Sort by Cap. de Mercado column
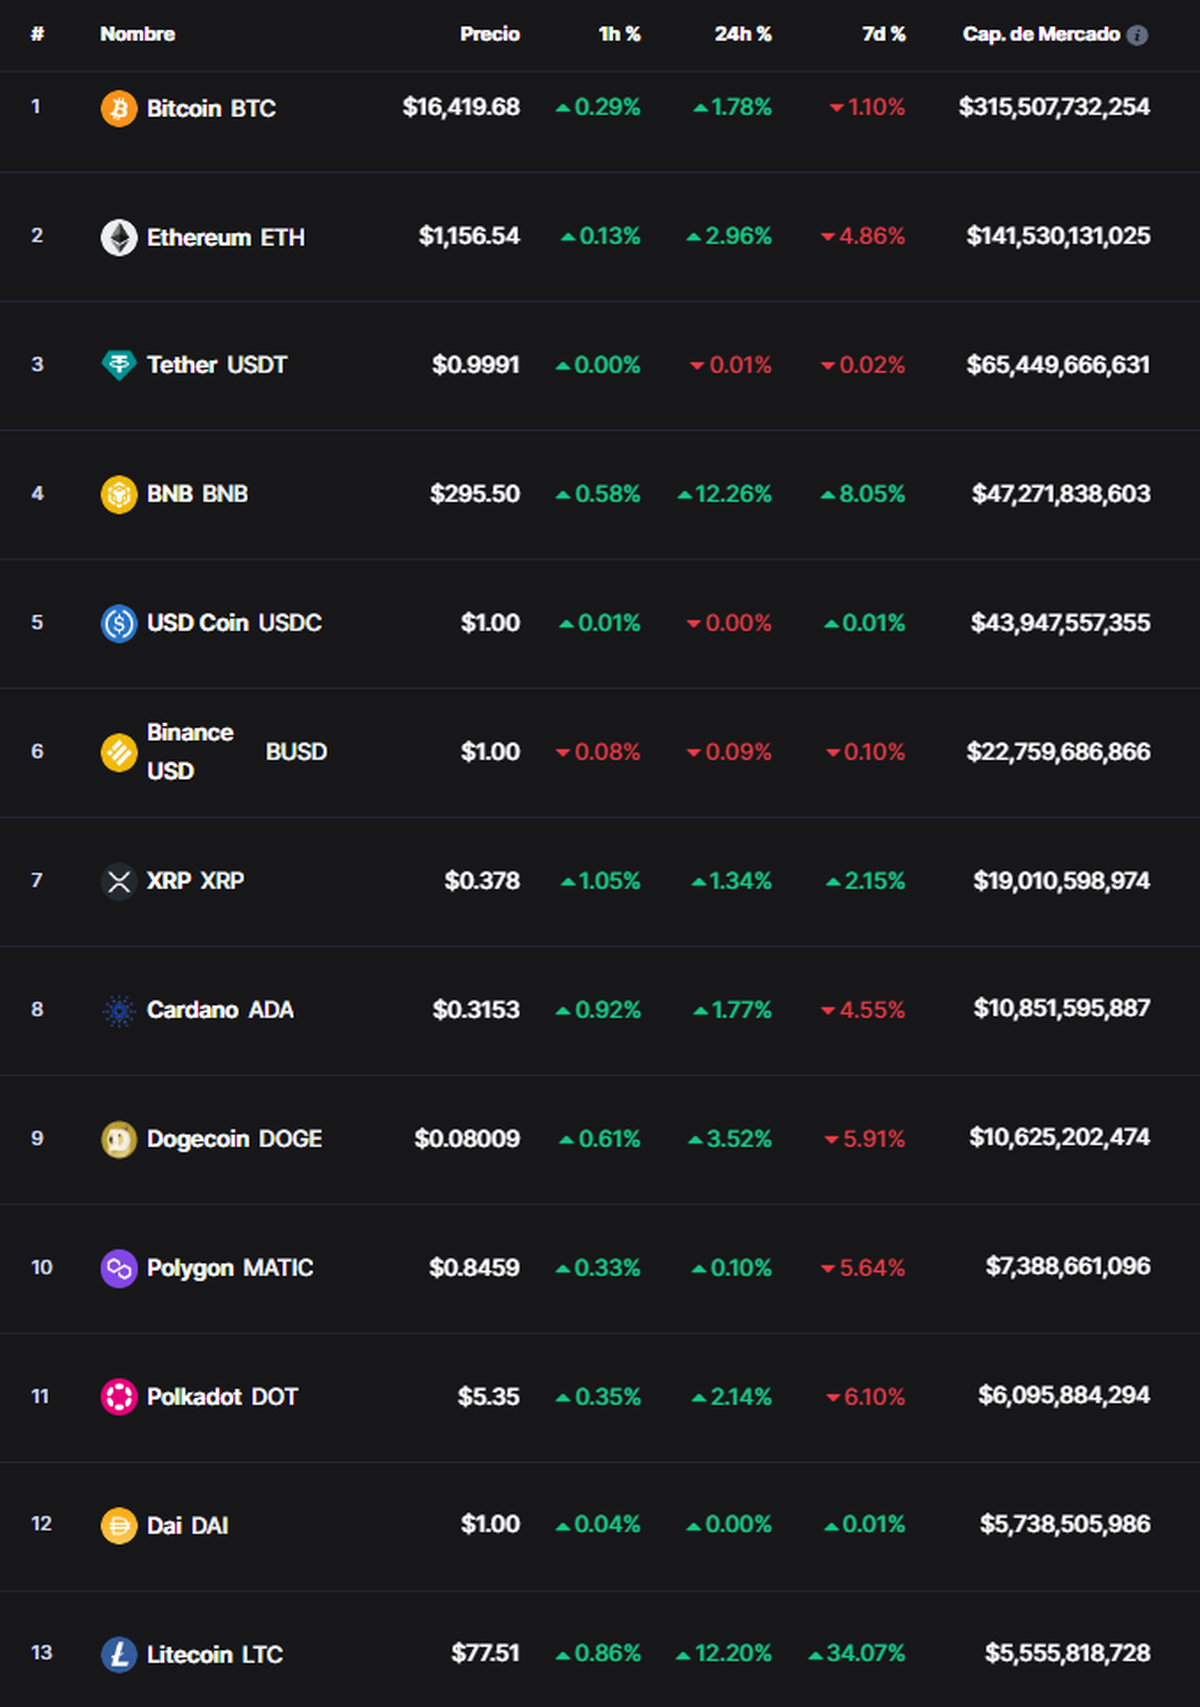The image size is (1200, 1707). tap(1040, 33)
